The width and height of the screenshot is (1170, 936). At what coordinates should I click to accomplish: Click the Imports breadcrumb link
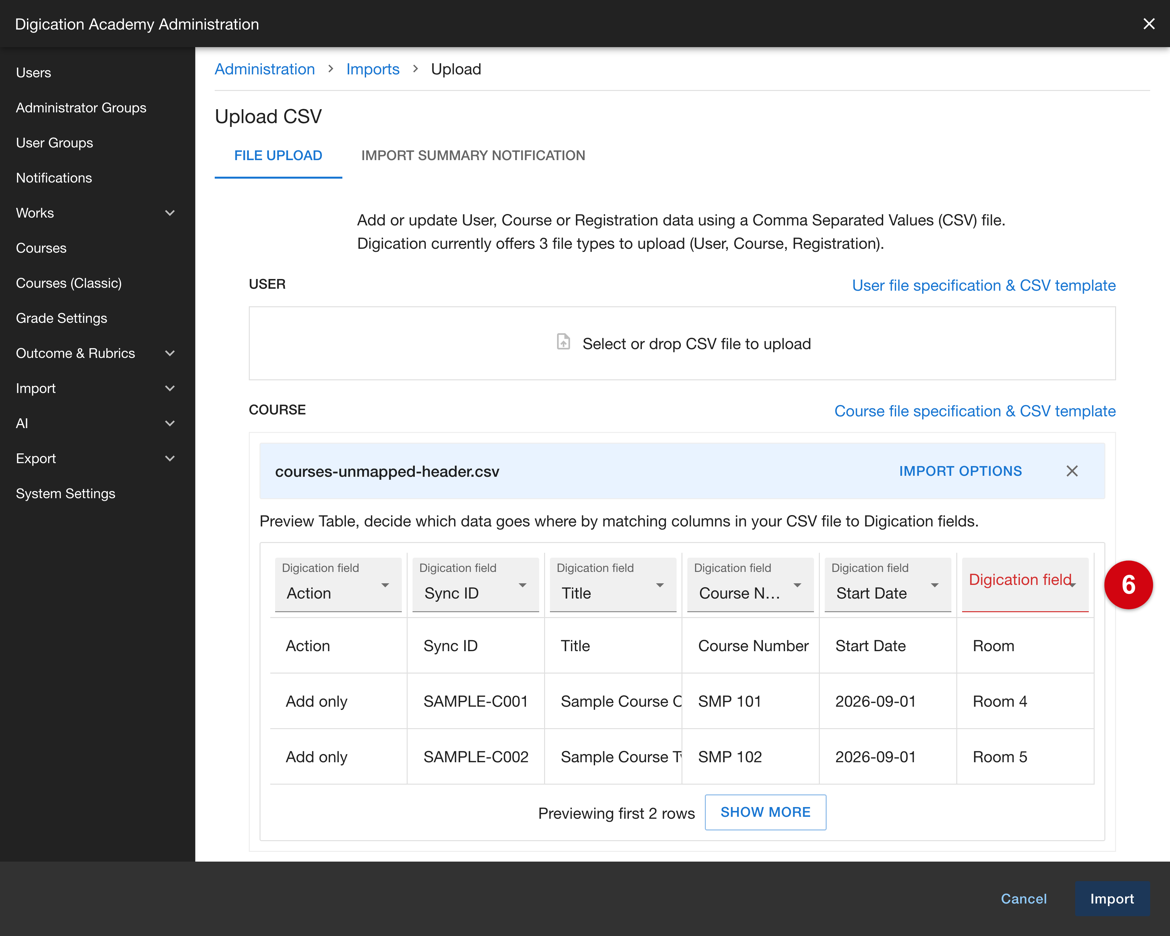pos(372,69)
